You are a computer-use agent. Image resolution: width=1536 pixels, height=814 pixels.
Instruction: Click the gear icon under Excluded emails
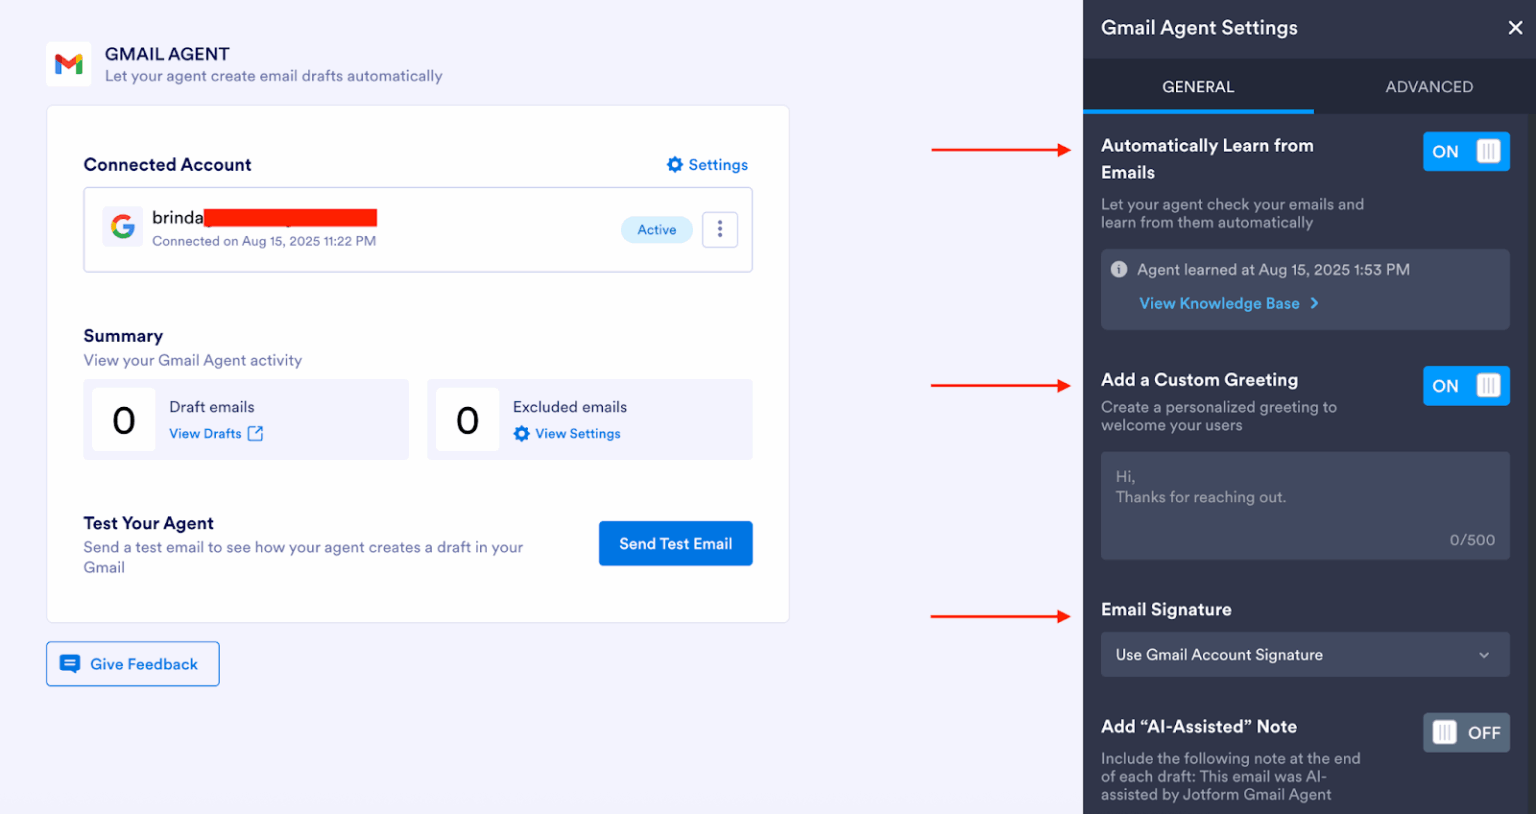tap(521, 434)
